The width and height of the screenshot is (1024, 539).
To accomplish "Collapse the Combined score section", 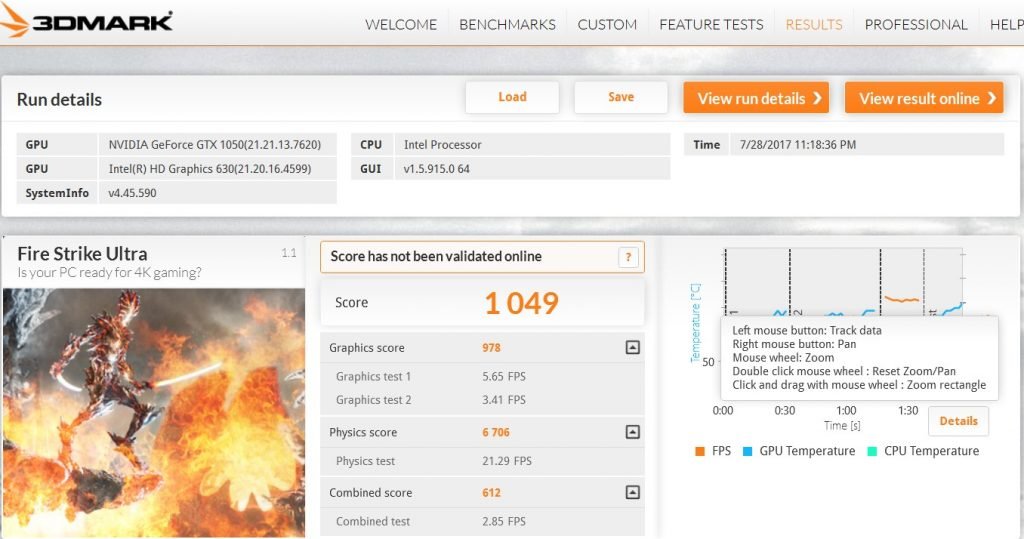I will tap(633, 492).
